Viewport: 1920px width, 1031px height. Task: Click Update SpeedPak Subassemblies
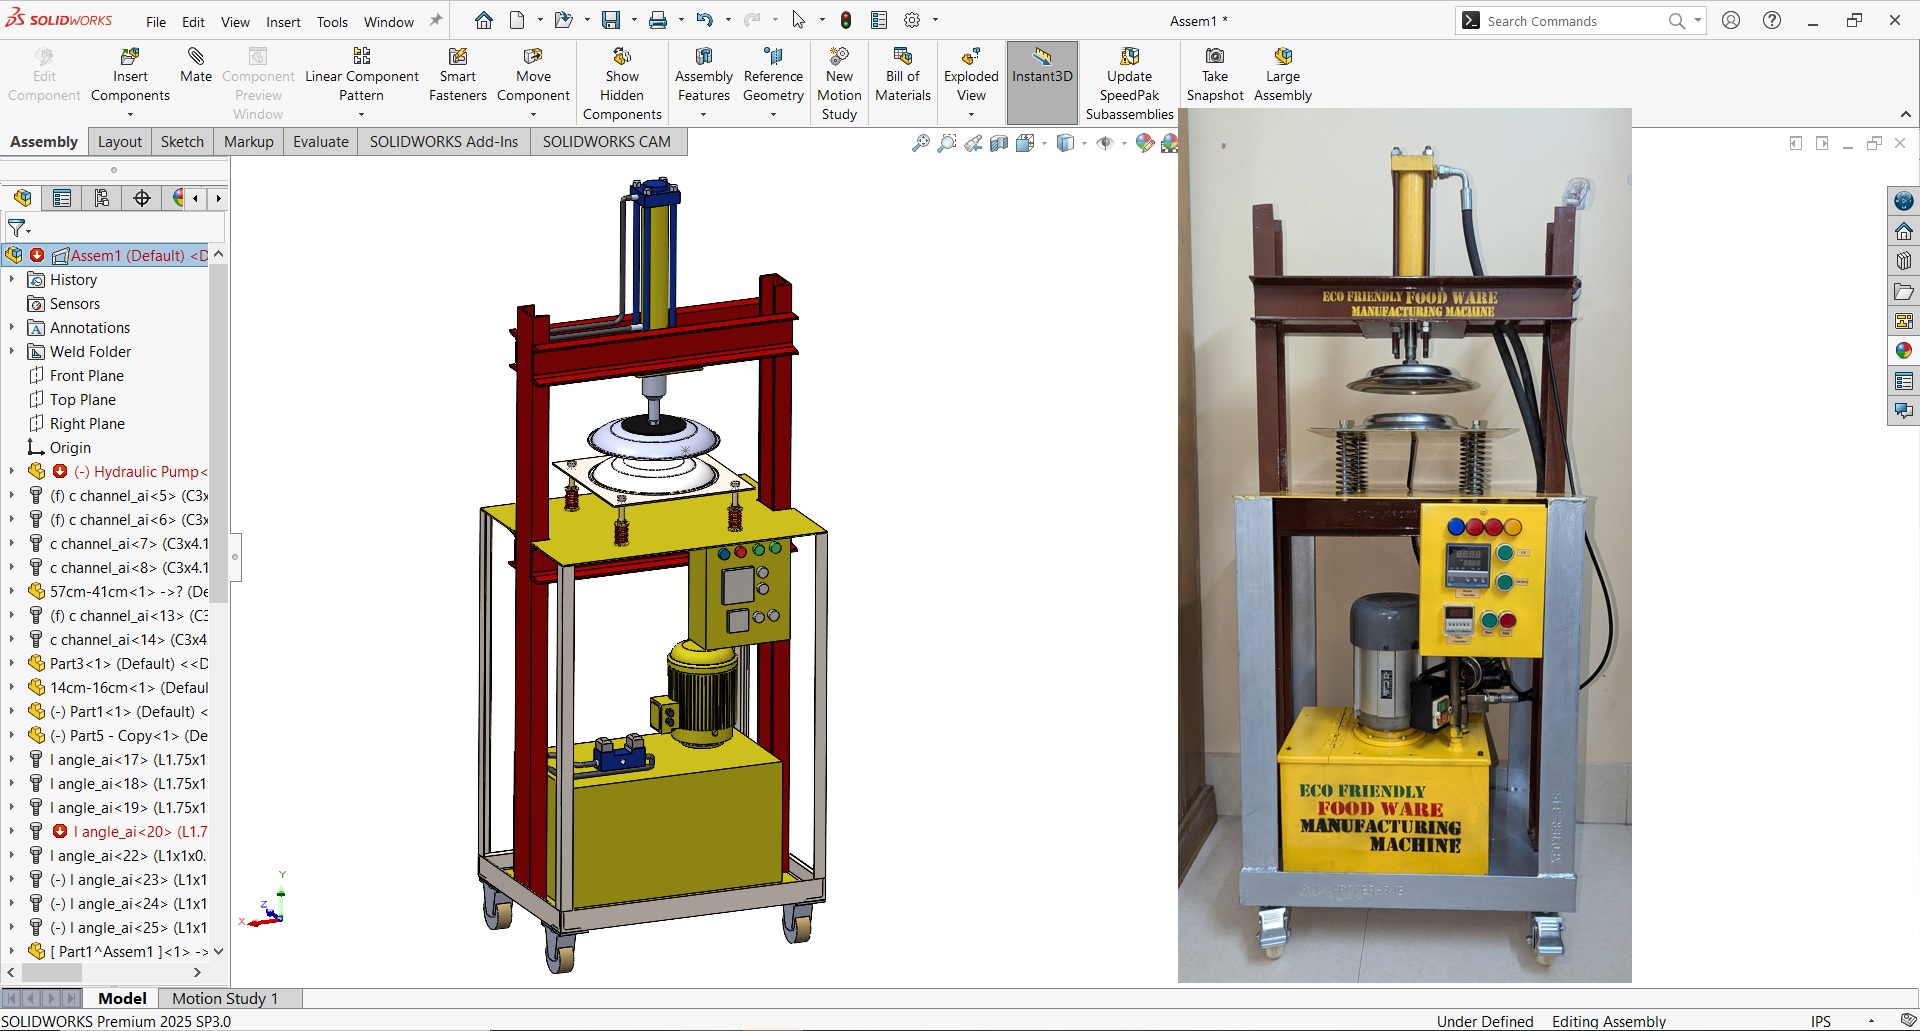tap(1130, 84)
